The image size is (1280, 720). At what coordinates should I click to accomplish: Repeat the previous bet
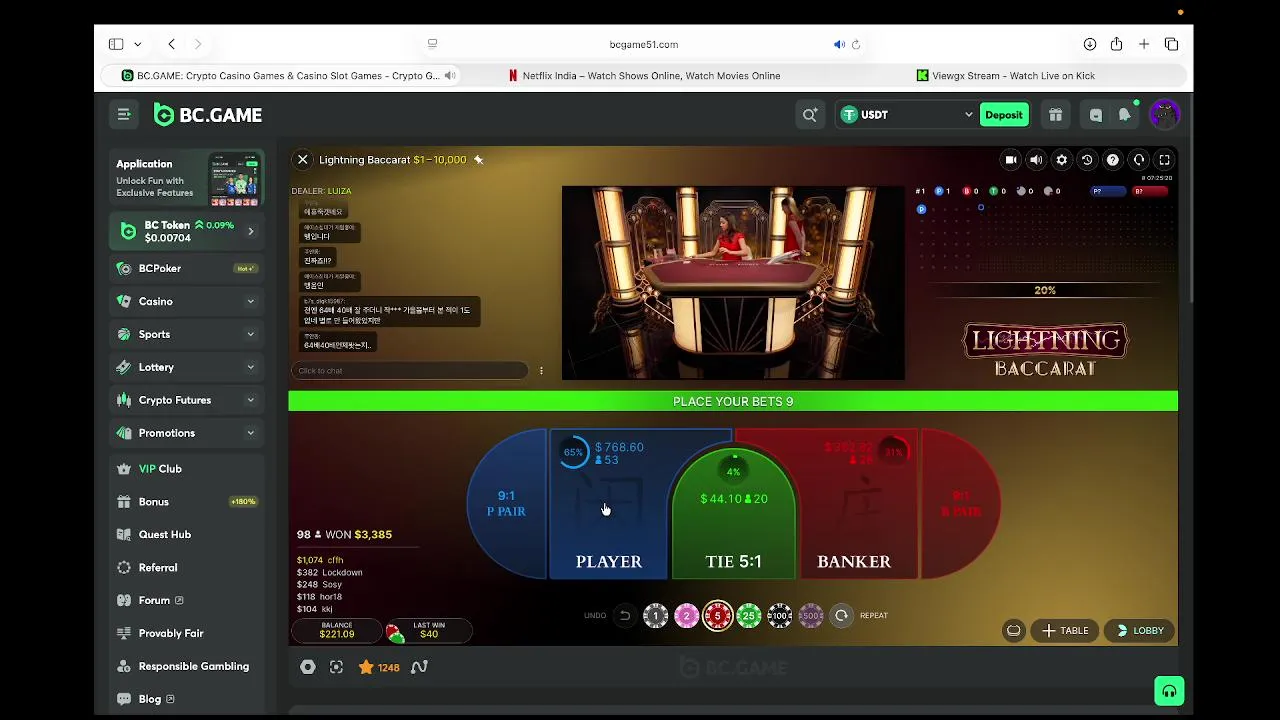pos(841,616)
